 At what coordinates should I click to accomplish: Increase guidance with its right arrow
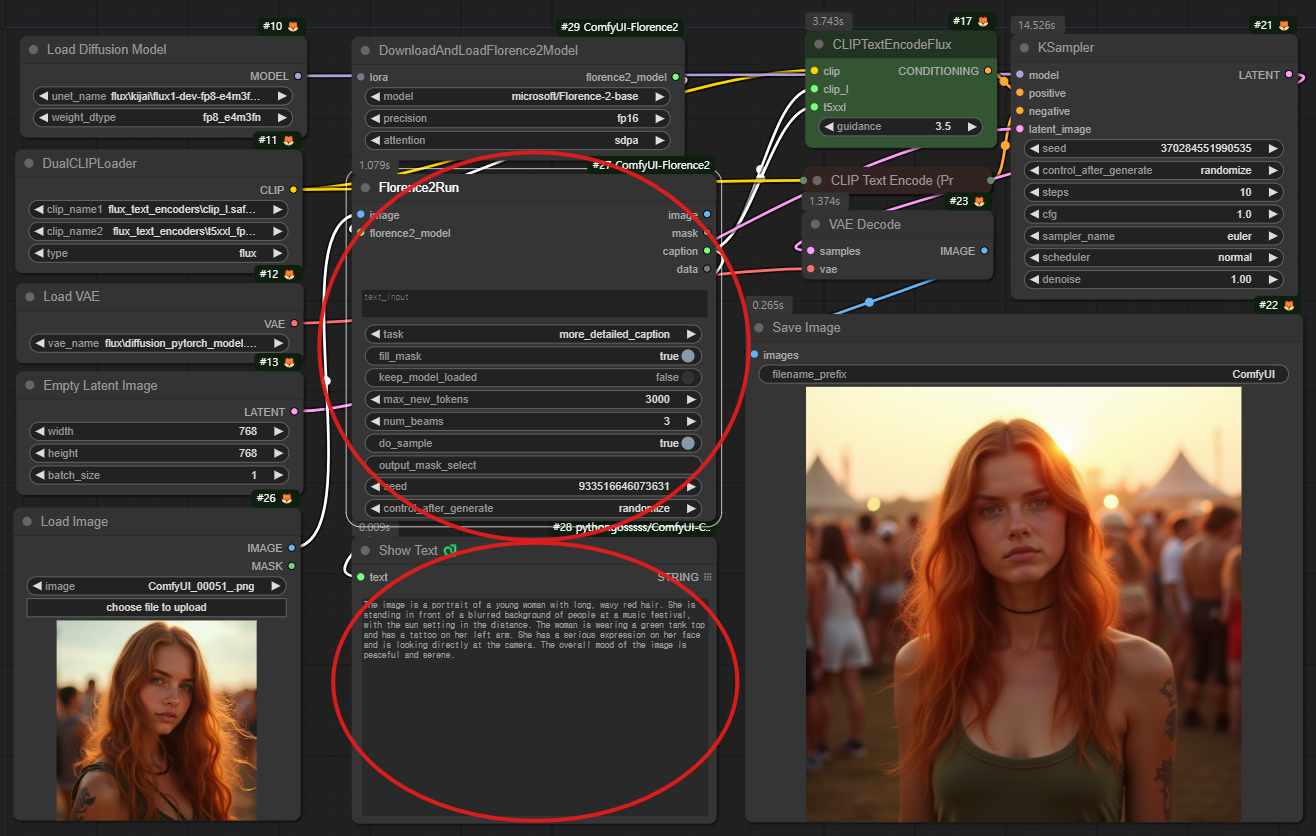click(973, 127)
